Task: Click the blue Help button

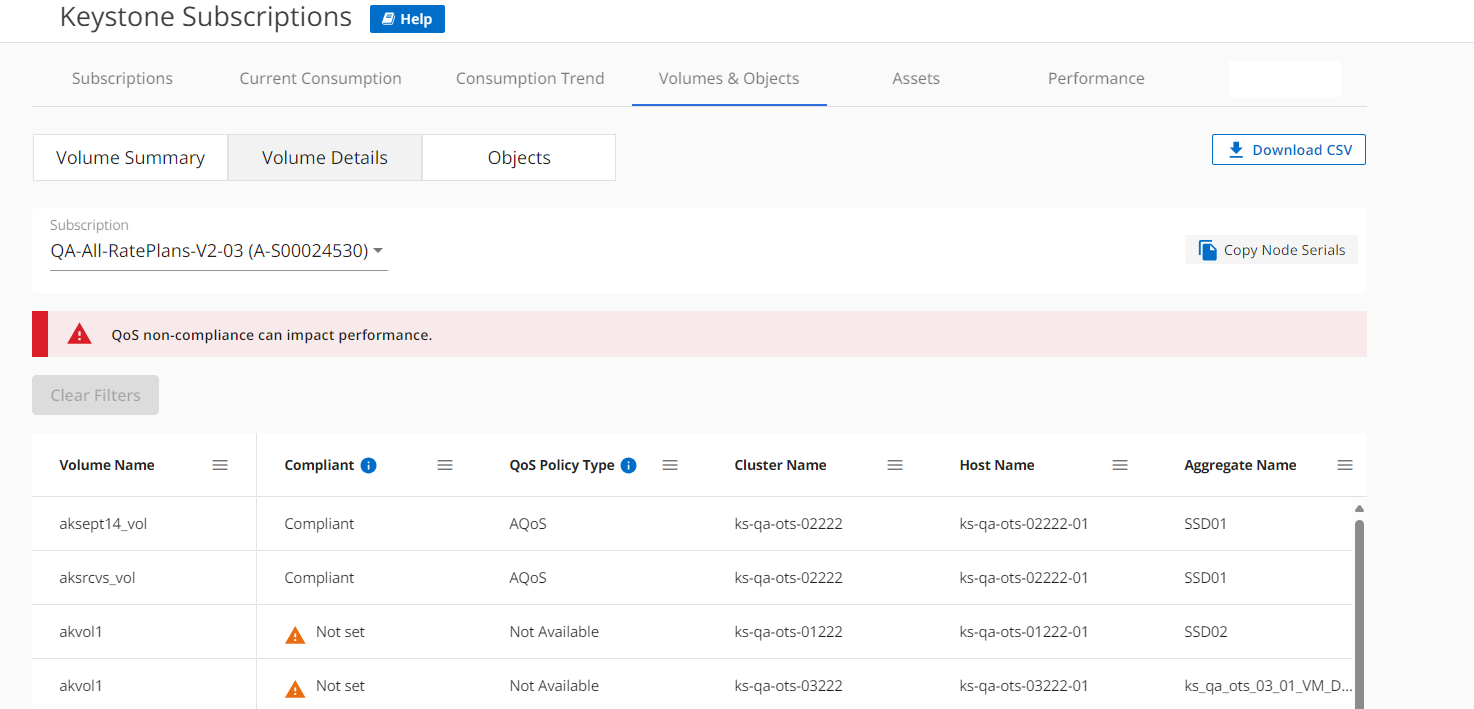Action: 407,19
